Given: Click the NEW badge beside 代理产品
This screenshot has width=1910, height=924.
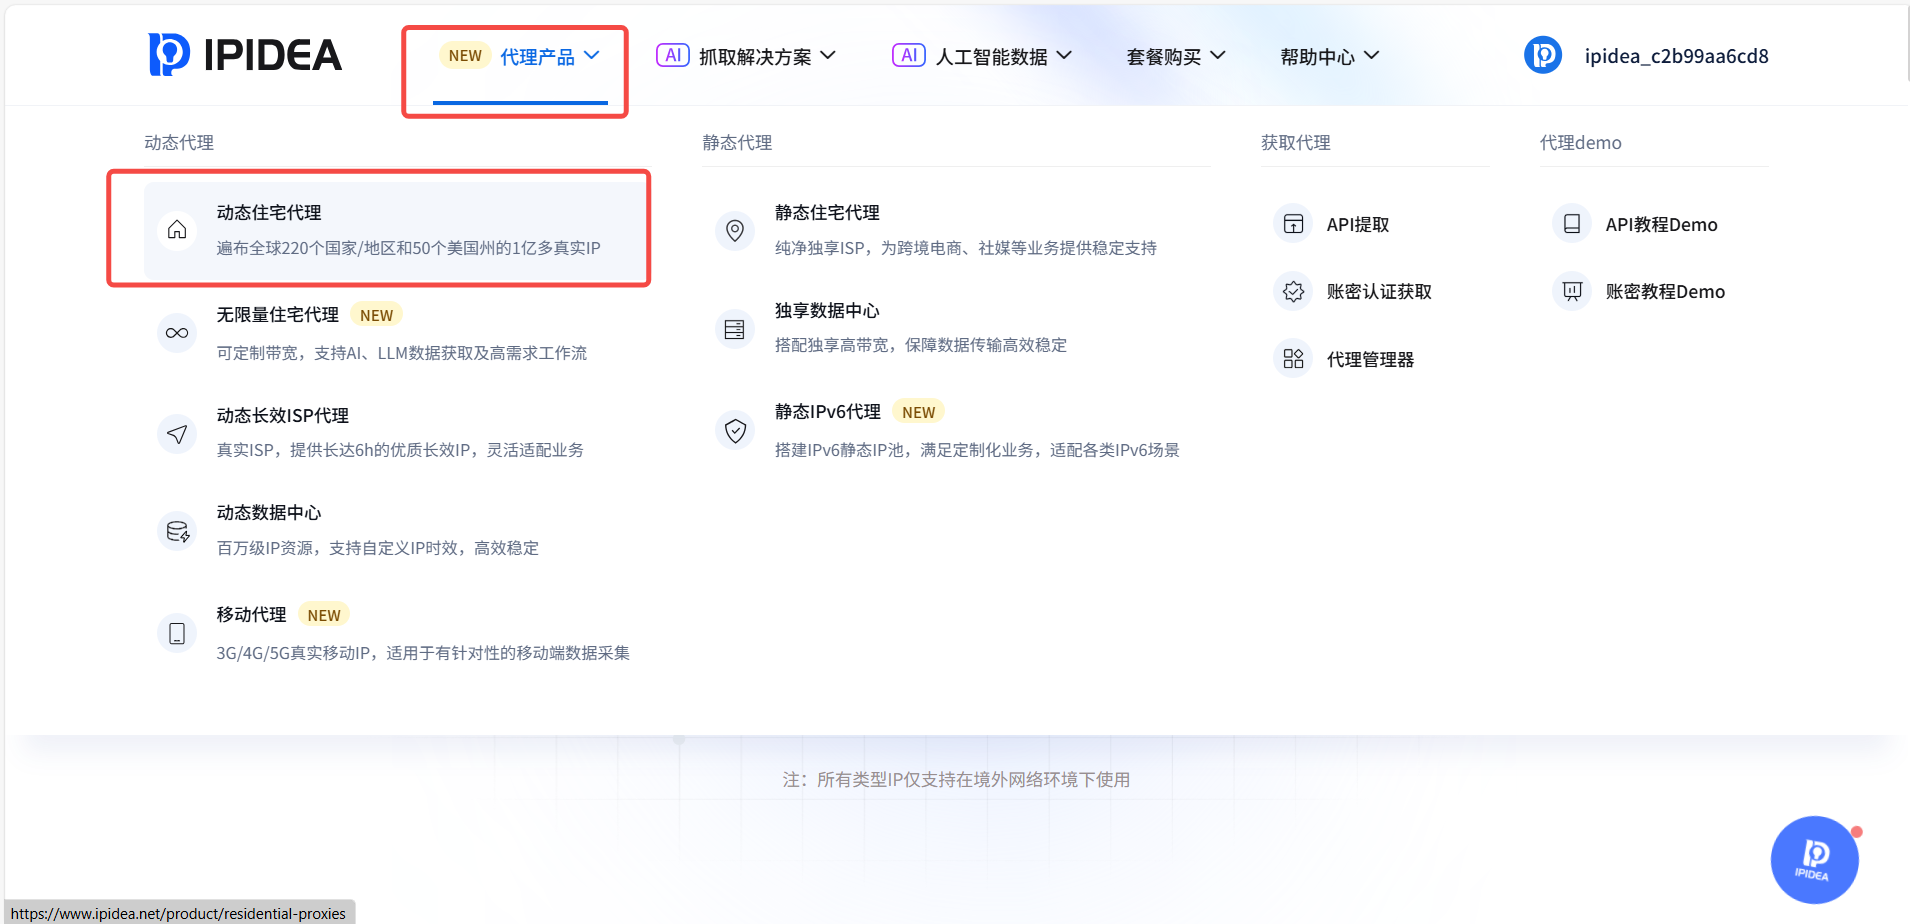Looking at the screenshot, I should pos(465,56).
